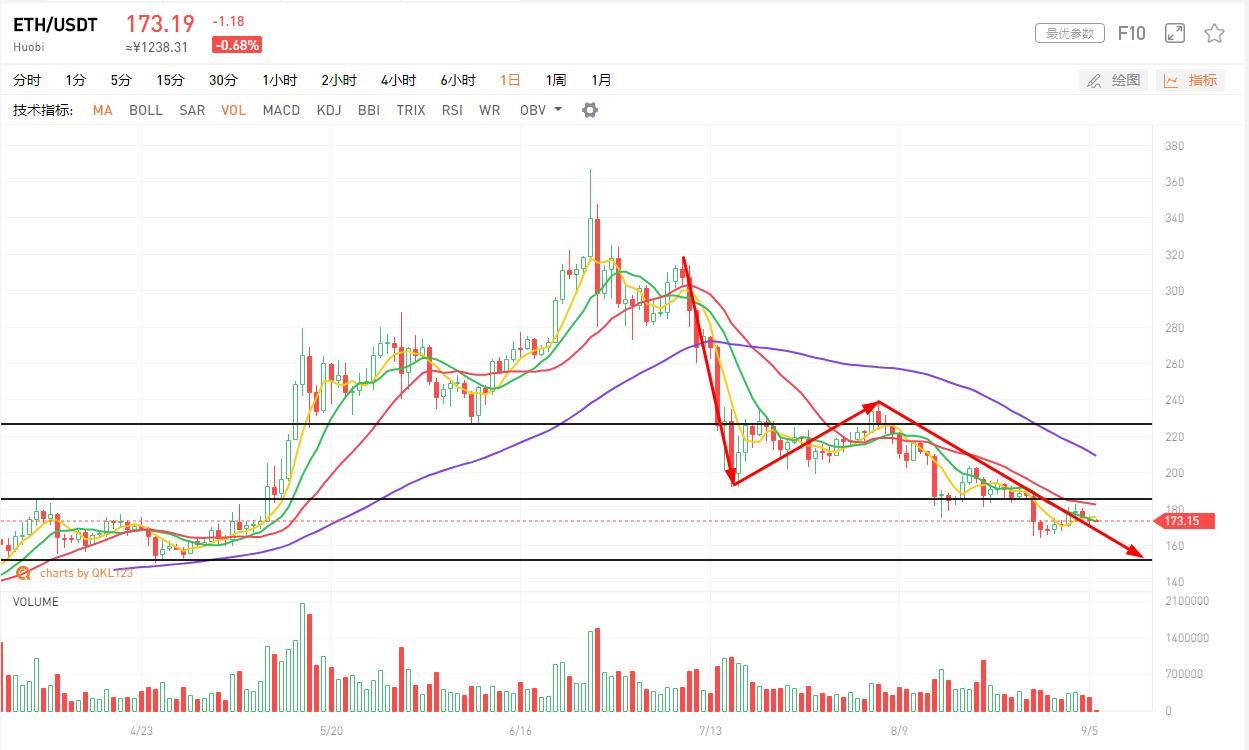Select the 4小时 timeframe tab

pyautogui.click(x=398, y=80)
